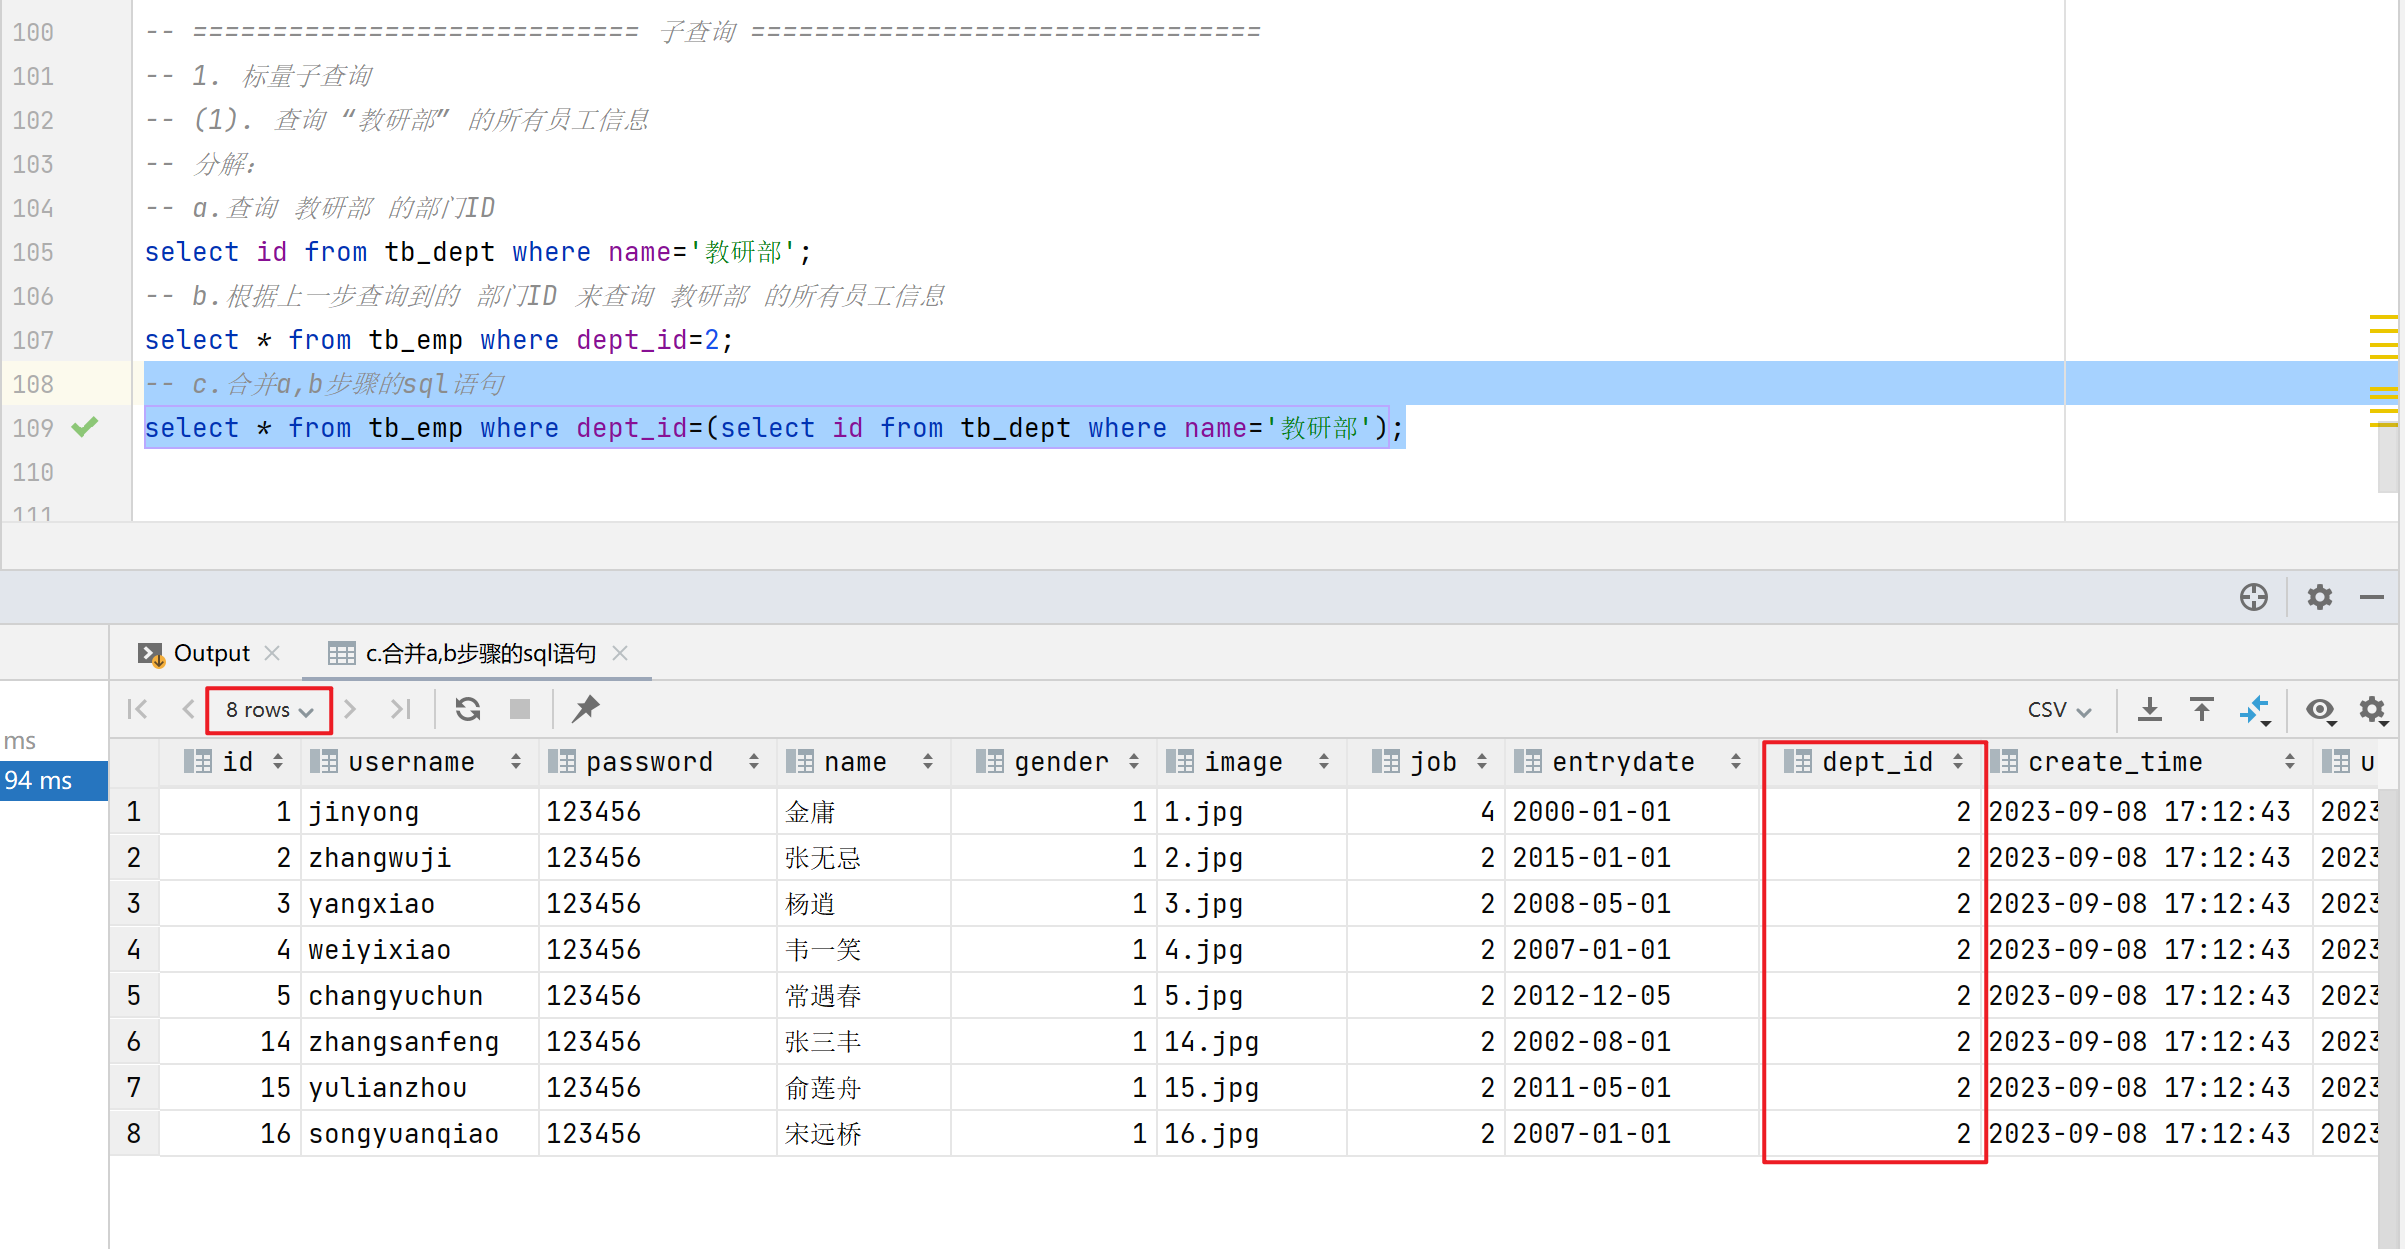The image size is (2405, 1249).
Task: Select the 94 ms execution entry
Action: pos(53,780)
